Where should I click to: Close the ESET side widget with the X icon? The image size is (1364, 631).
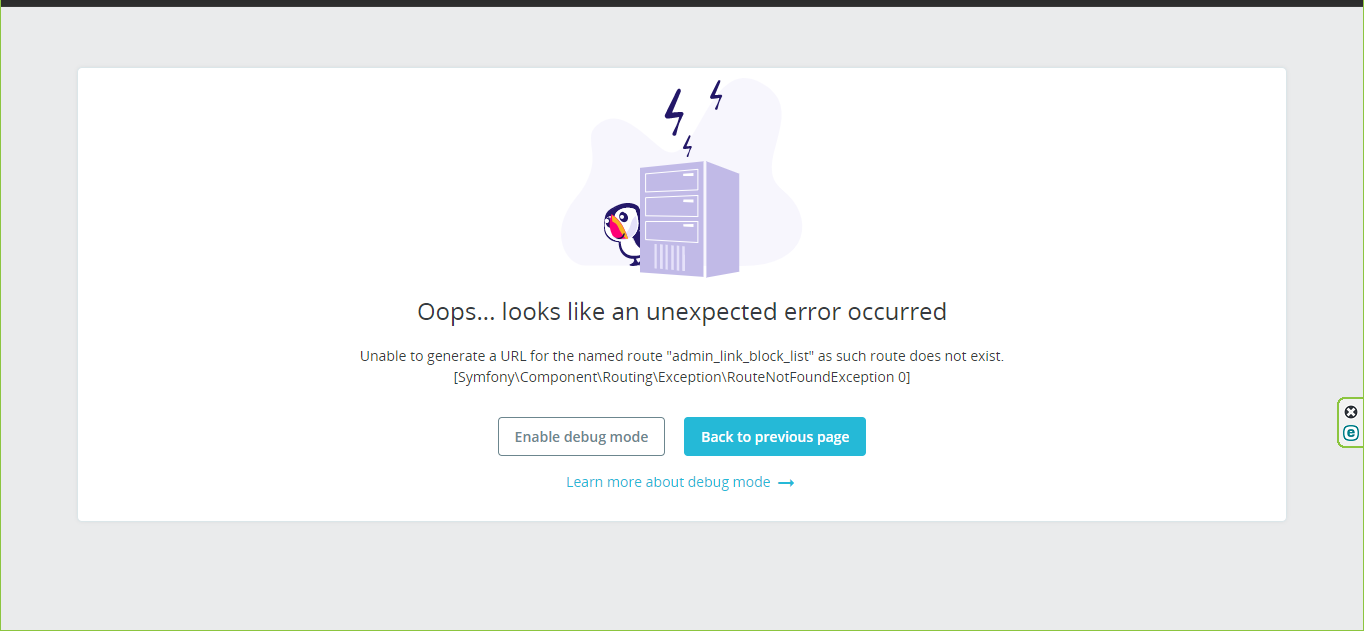1351,412
